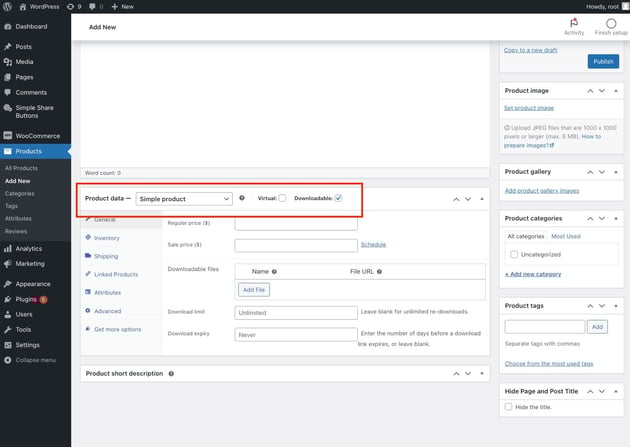The width and height of the screenshot is (630, 447).
Task: Toggle Product tags panel triangle
Action: (x=616, y=306)
